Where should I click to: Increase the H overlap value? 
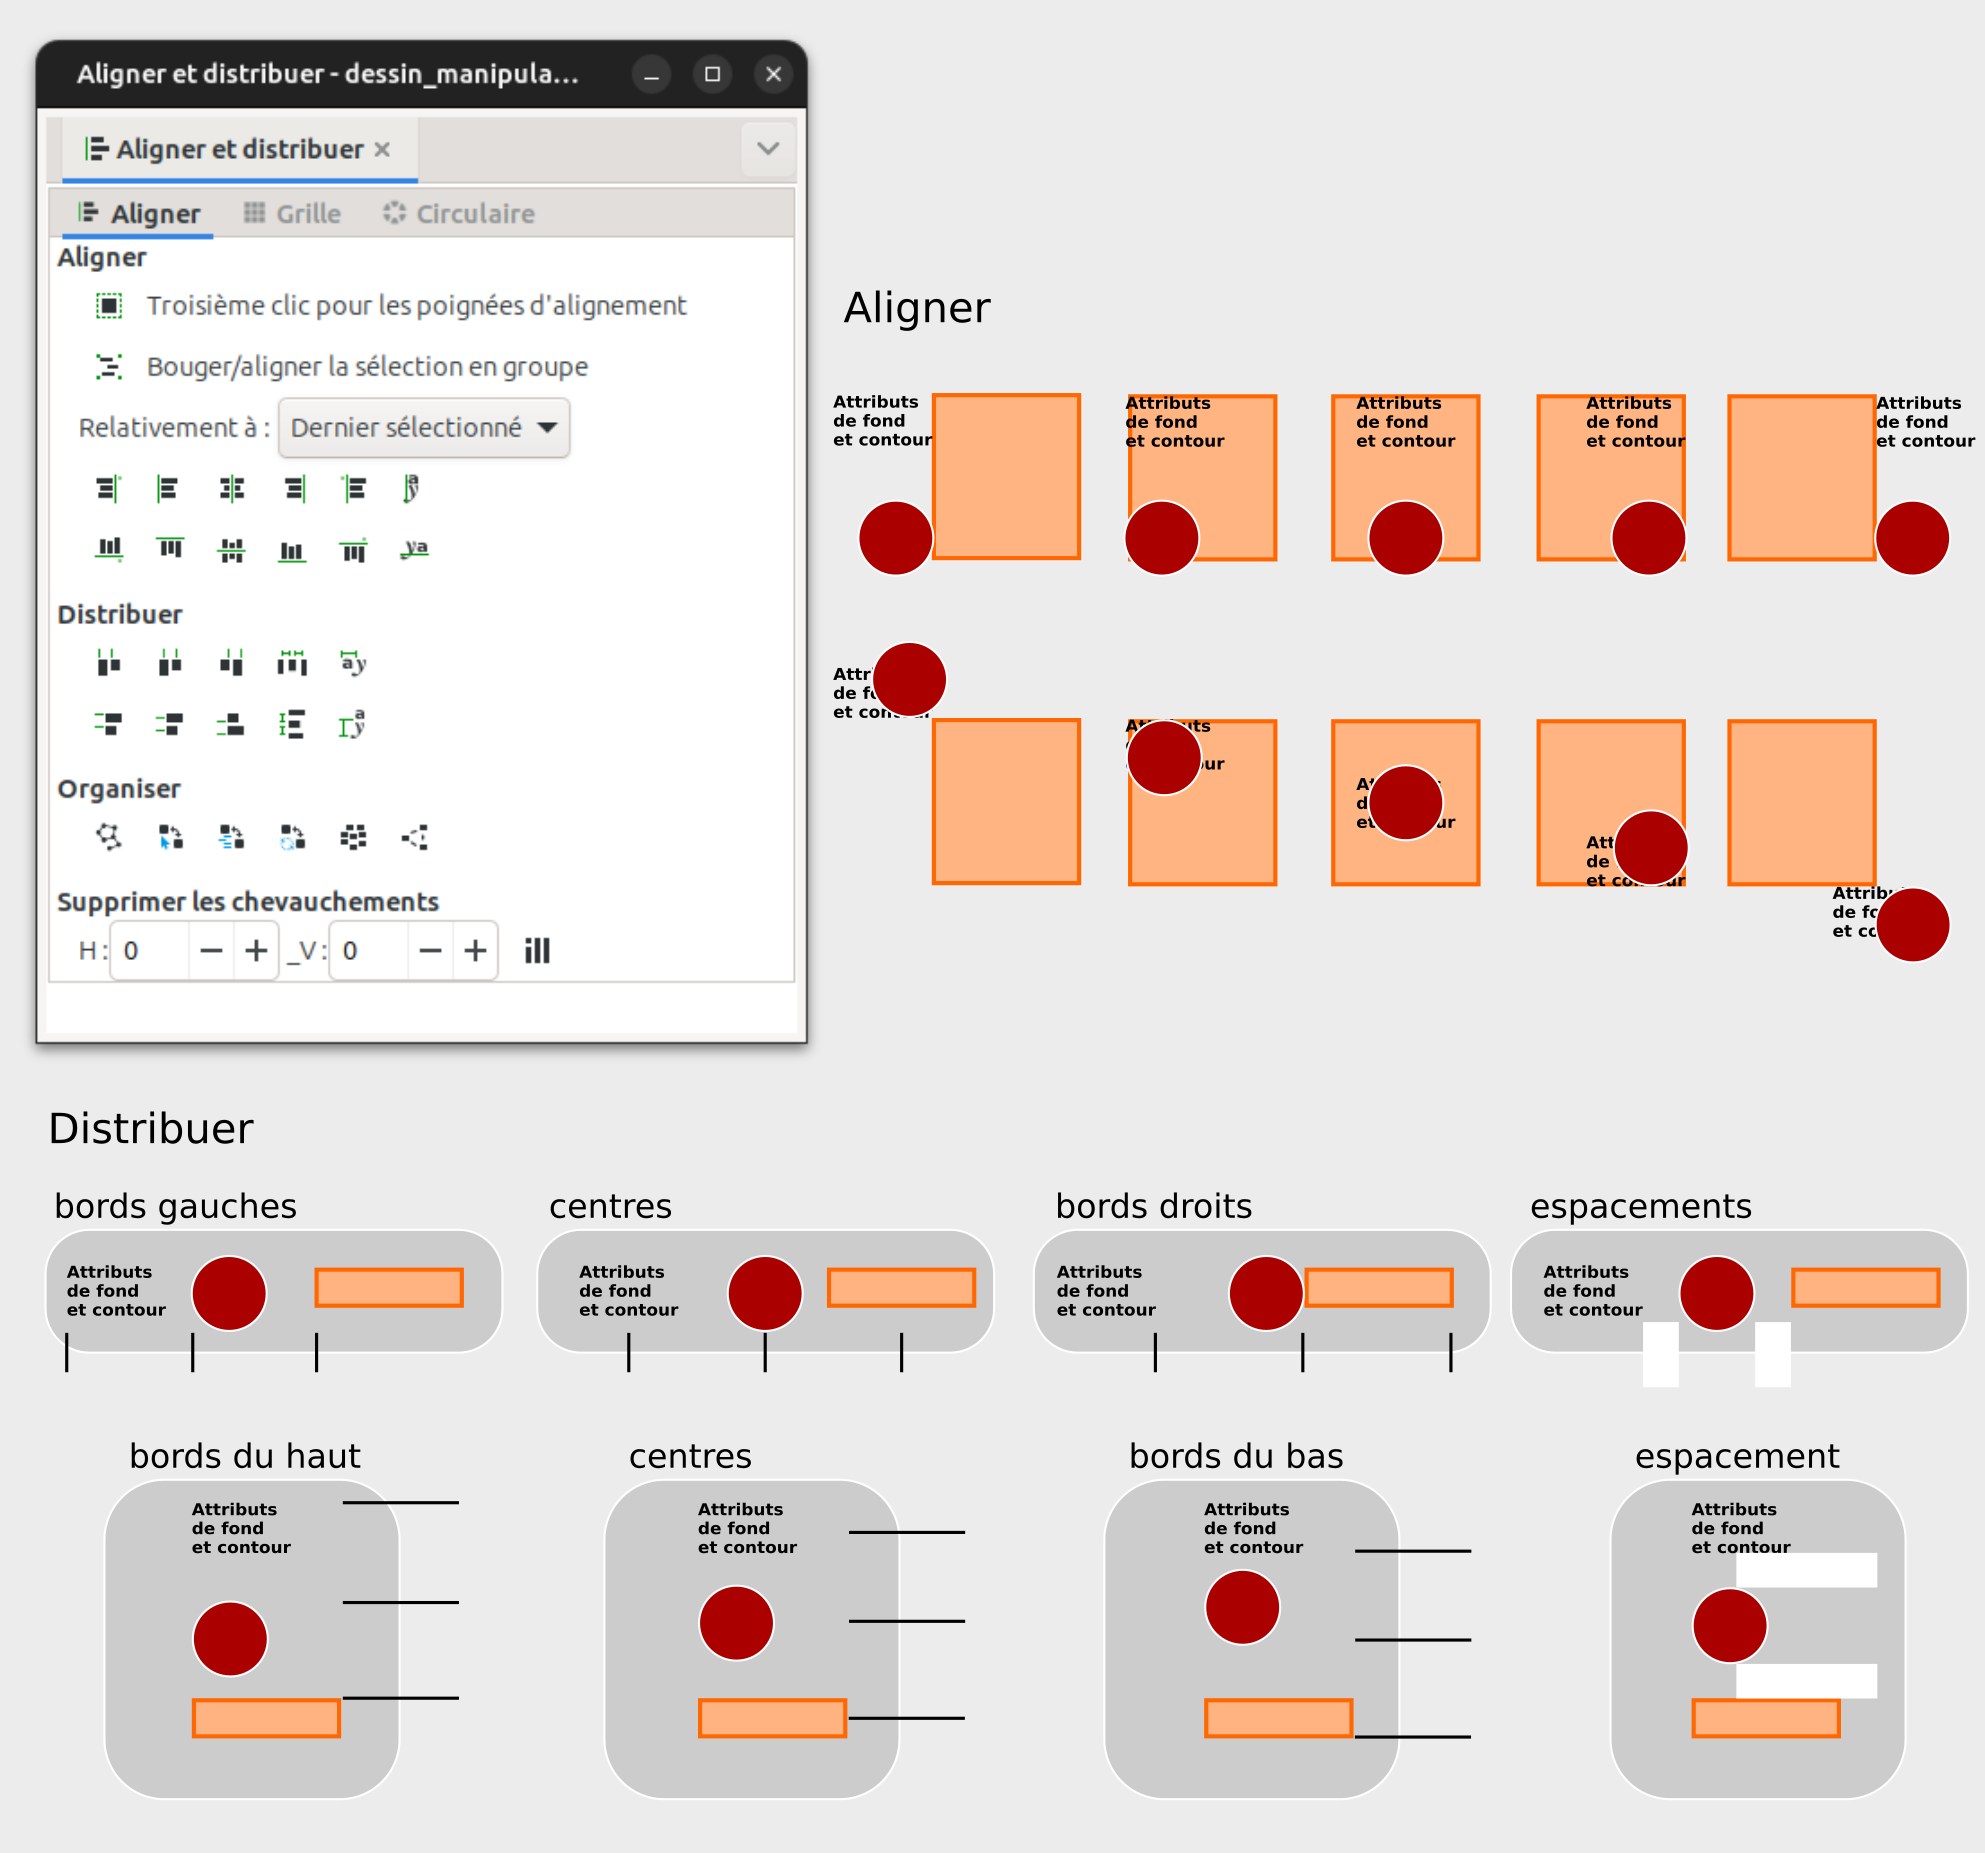pyautogui.click(x=256, y=951)
